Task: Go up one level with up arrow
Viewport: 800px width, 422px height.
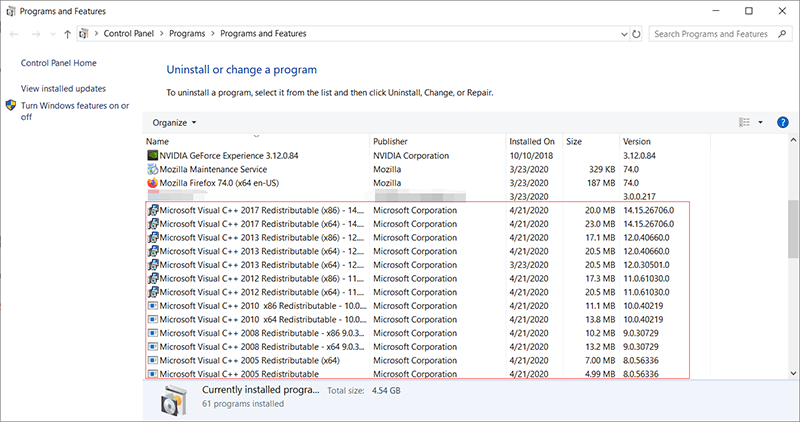Action: coord(67,34)
